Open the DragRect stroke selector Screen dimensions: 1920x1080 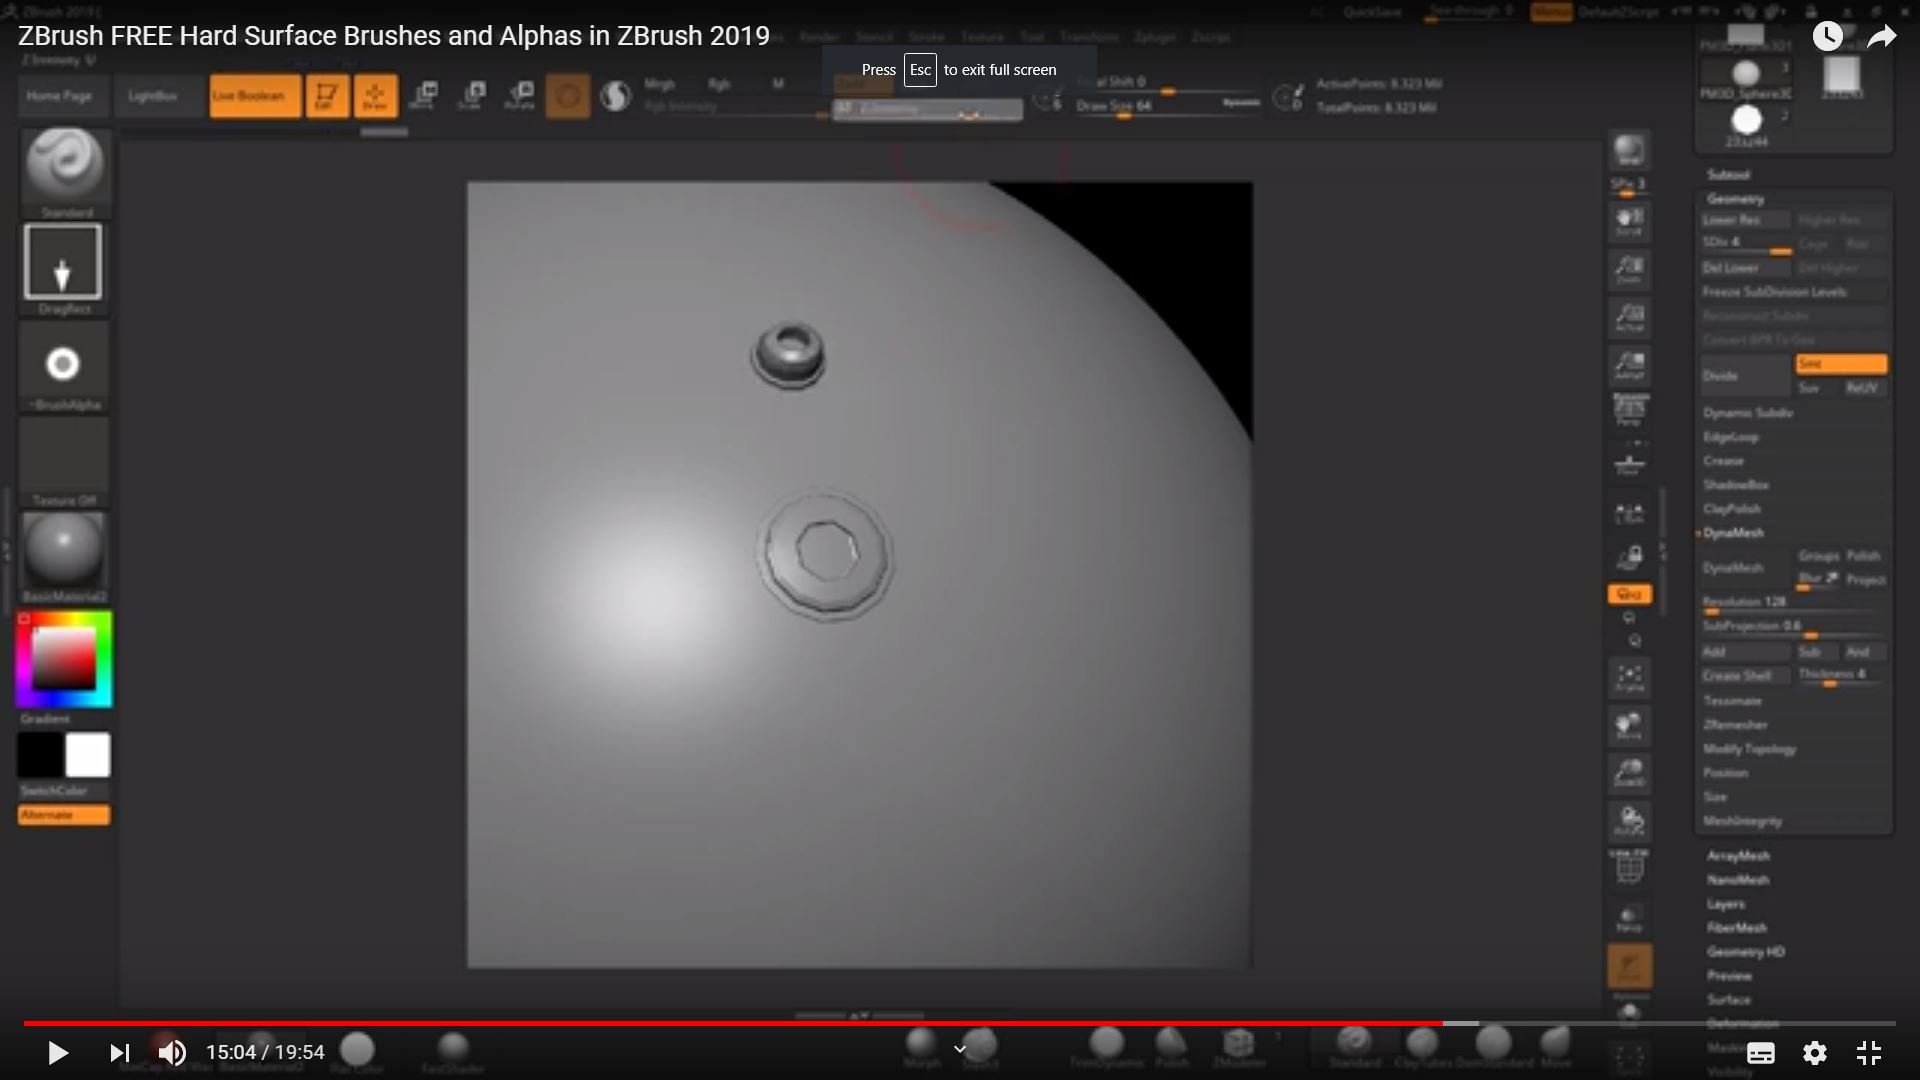[x=63, y=262]
